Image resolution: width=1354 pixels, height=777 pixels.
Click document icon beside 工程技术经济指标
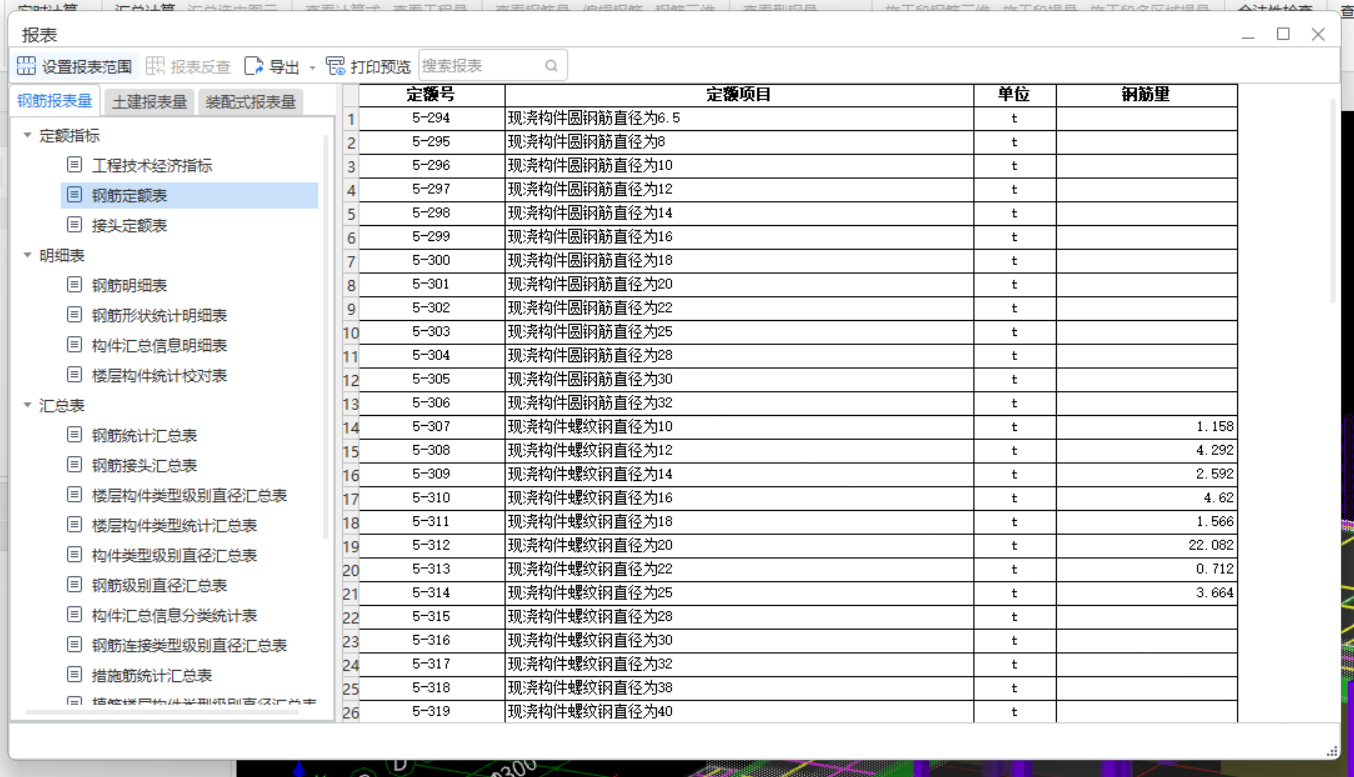(74, 165)
